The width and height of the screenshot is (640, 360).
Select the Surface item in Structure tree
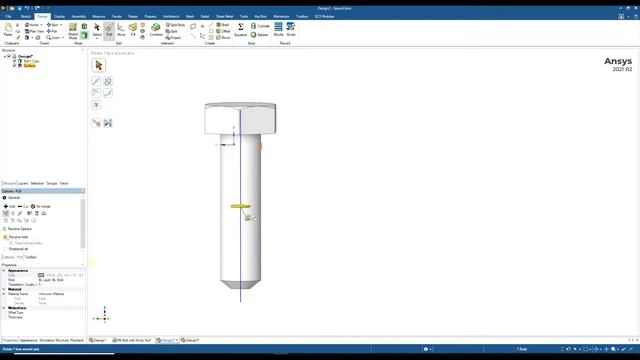pos(29,65)
